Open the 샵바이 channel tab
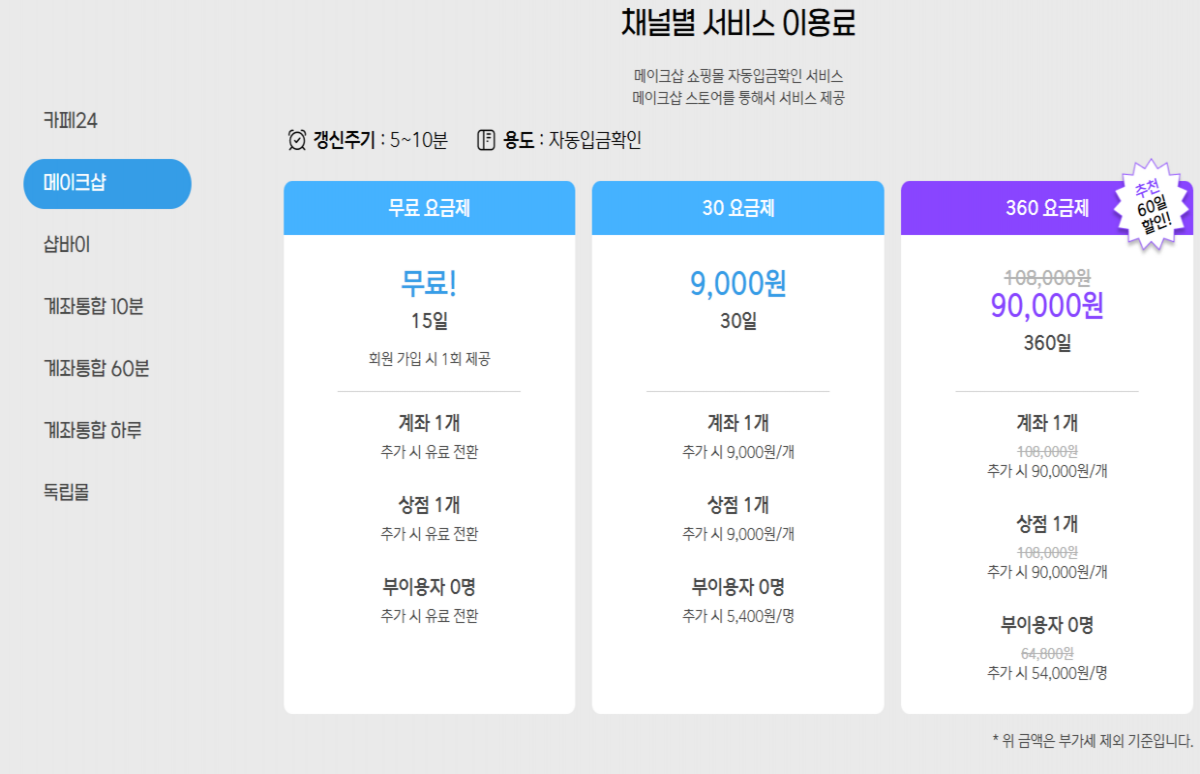This screenshot has height=774, width=1200. click(67, 245)
